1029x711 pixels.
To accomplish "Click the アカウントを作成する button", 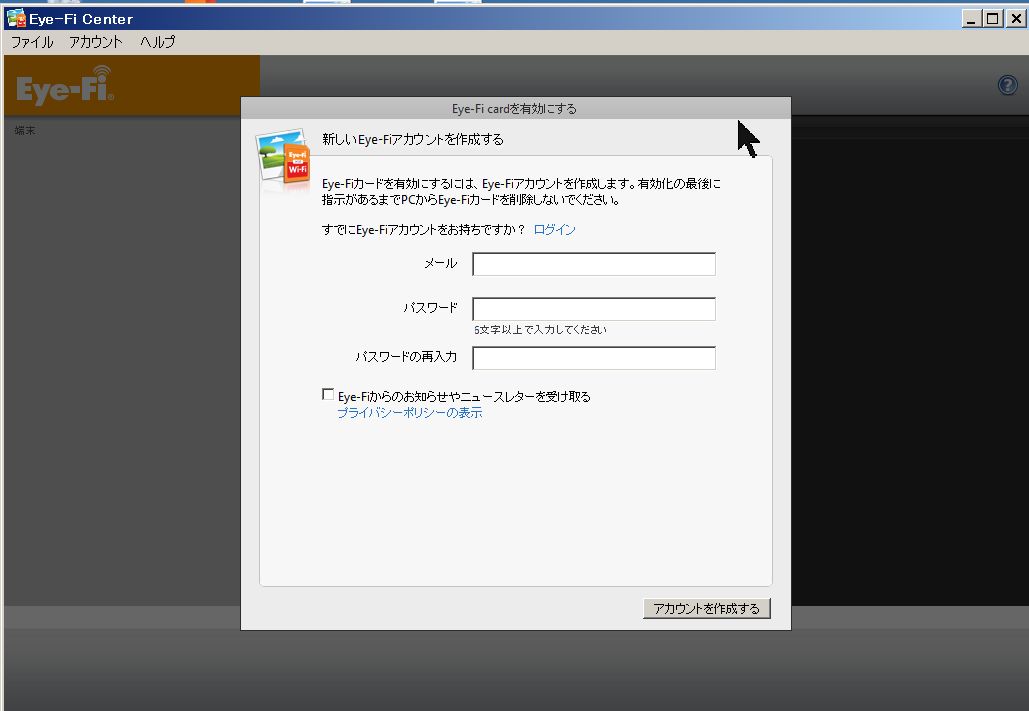I will coord(706,609).
